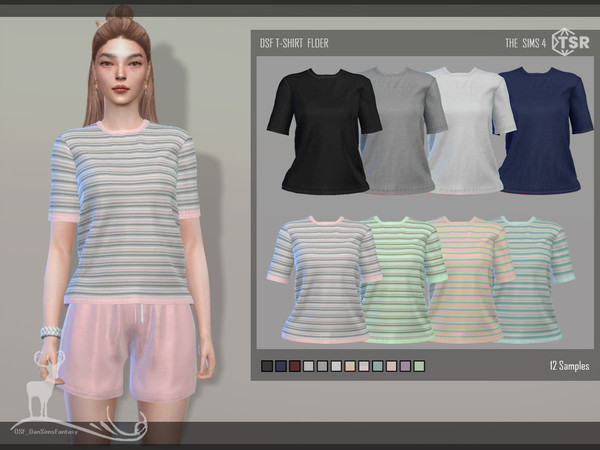
Task: Click the model's striped t-shirt
Action: point(126,212)
